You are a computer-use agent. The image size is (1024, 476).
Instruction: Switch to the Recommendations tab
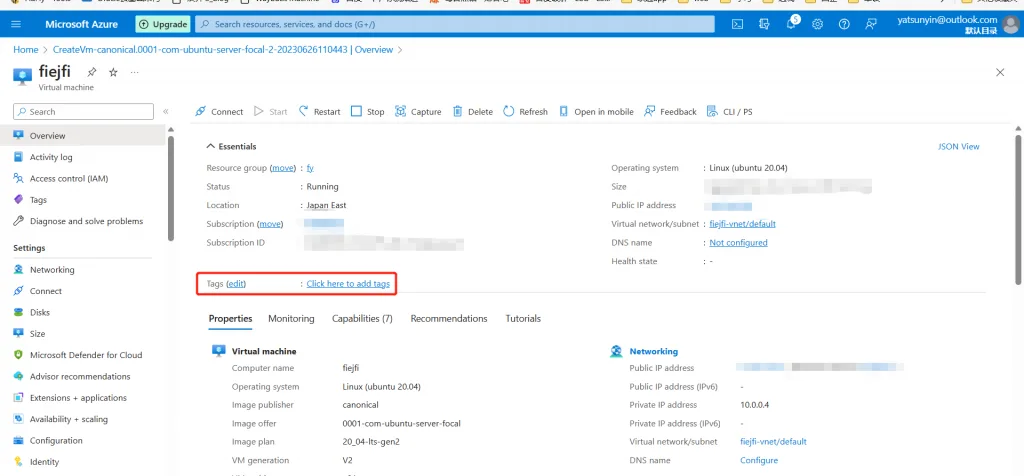(x=449, y=319)
